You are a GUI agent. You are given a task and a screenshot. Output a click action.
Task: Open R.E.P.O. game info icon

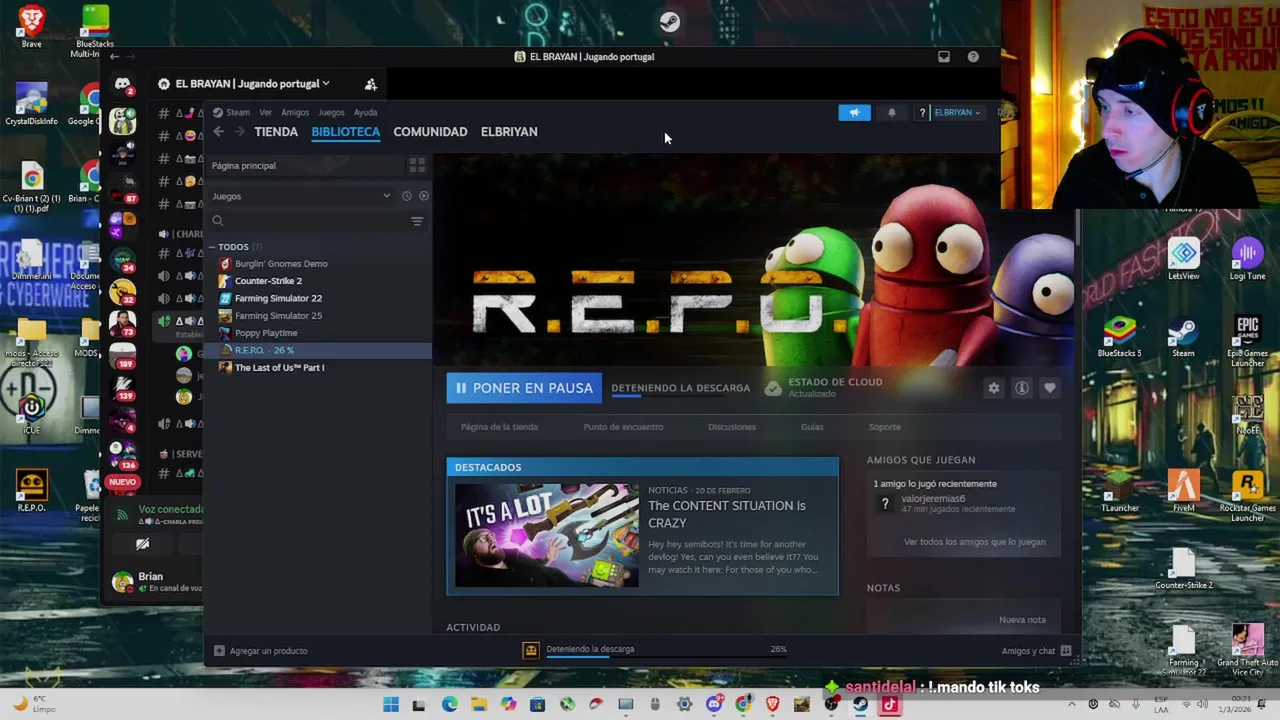click(1021, 388)
